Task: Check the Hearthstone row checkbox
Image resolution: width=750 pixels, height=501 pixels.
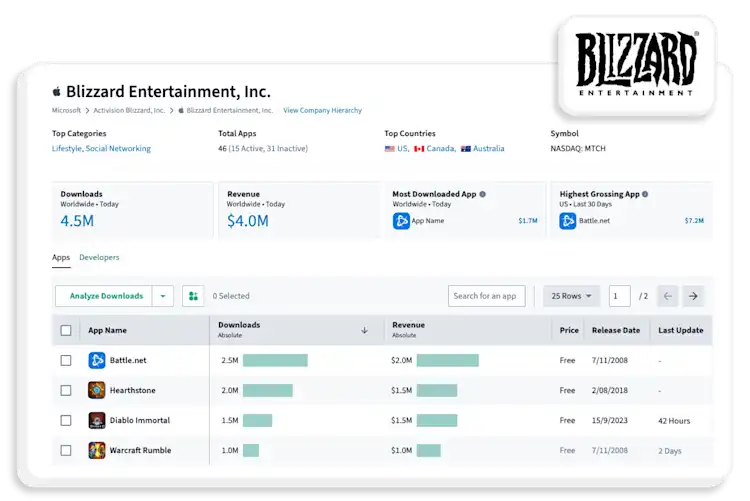Action: tap(66, 390)
